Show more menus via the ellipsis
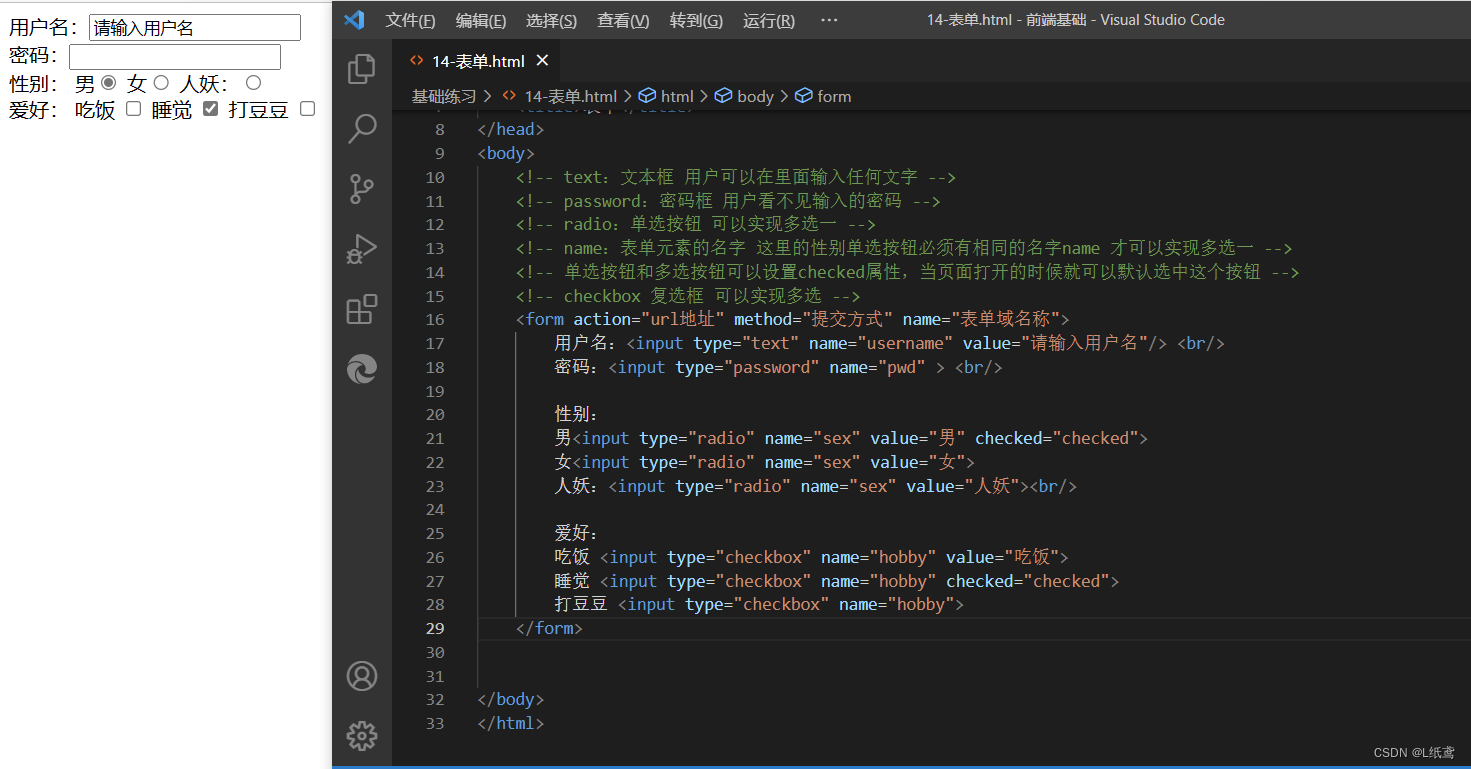 point(829,20)
